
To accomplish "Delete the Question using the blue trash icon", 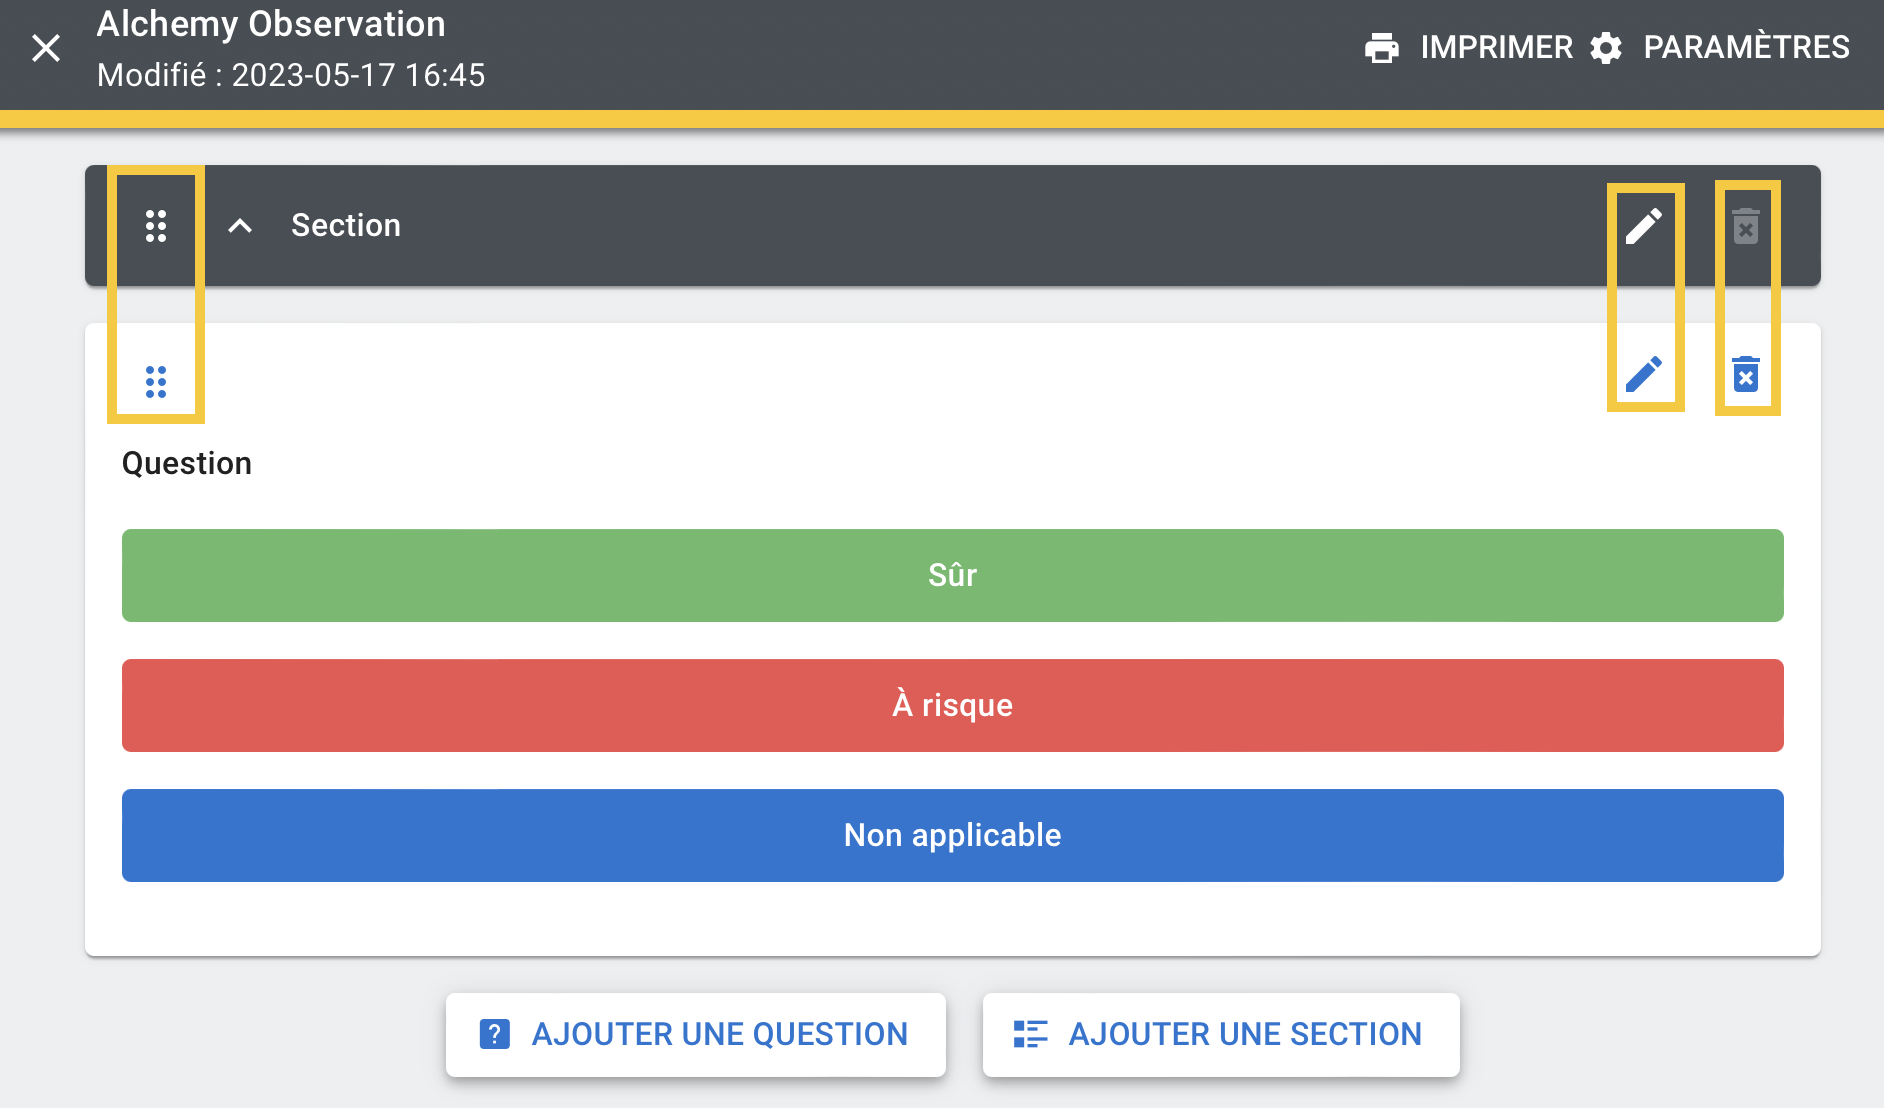I will coord(1746,375).
